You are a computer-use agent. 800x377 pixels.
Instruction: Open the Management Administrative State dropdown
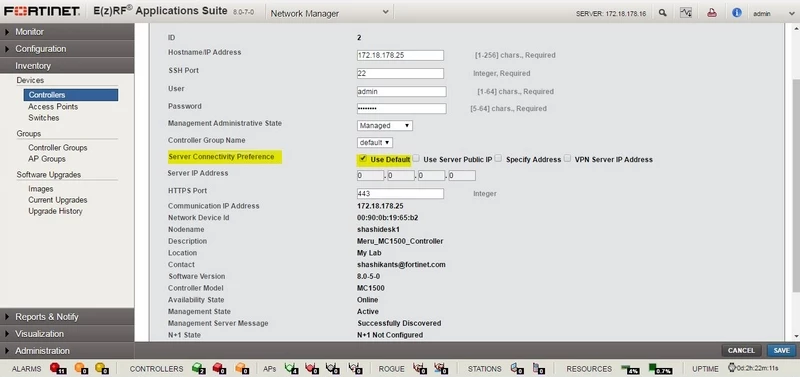tap(385, 125)
